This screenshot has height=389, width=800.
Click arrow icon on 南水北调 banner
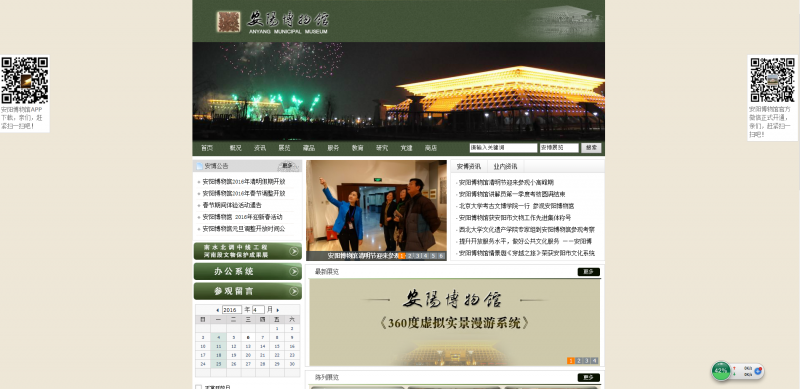point(294,251)
